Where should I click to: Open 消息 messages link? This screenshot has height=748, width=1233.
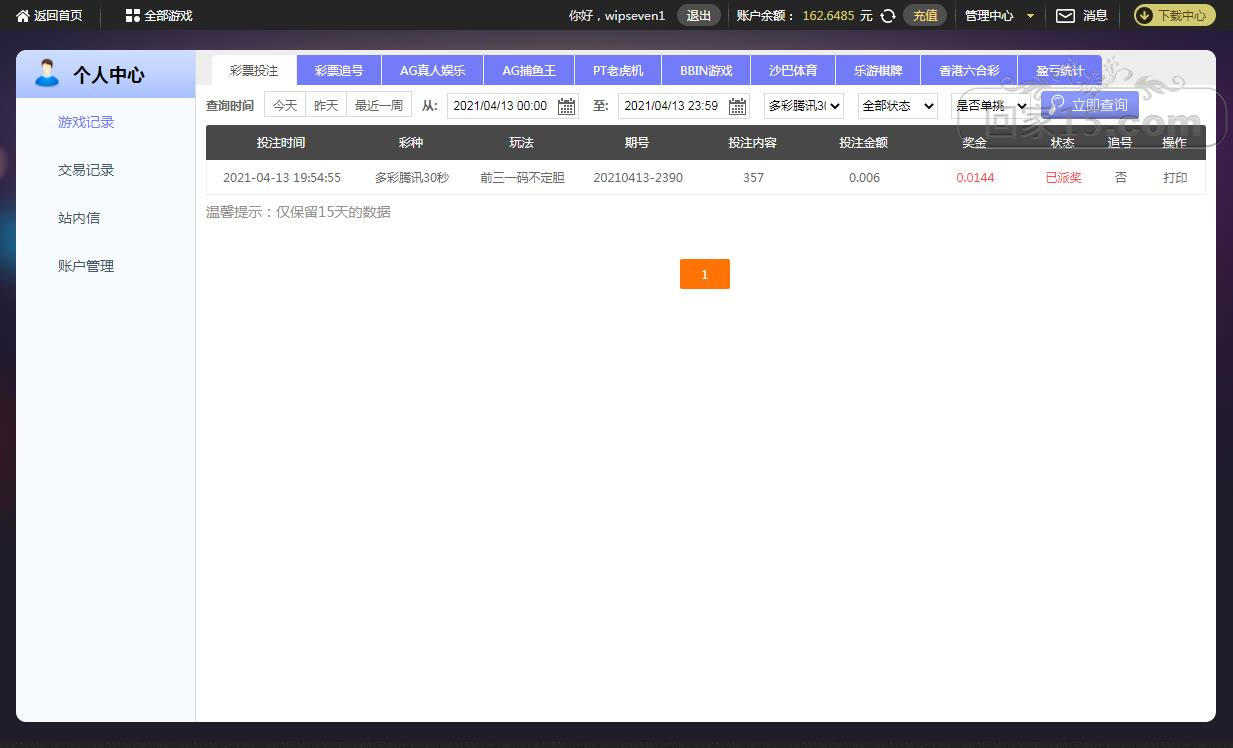coord(1095,16)
